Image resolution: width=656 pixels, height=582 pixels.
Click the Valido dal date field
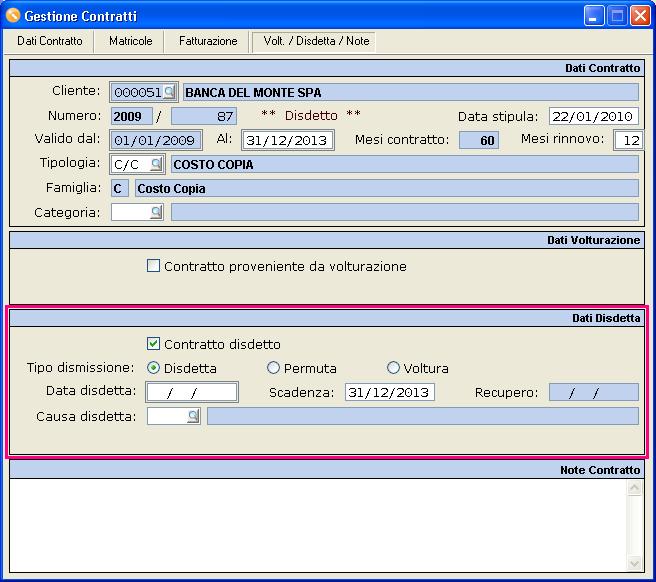(156, 140)
